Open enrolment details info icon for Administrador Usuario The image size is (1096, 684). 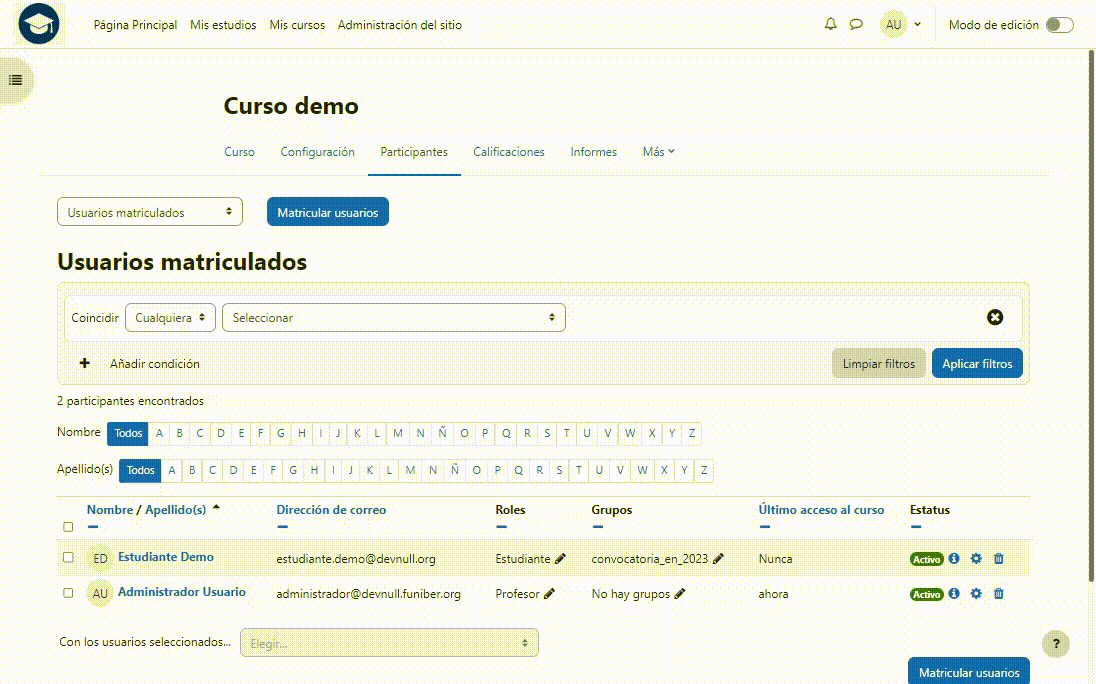(954, 593)
